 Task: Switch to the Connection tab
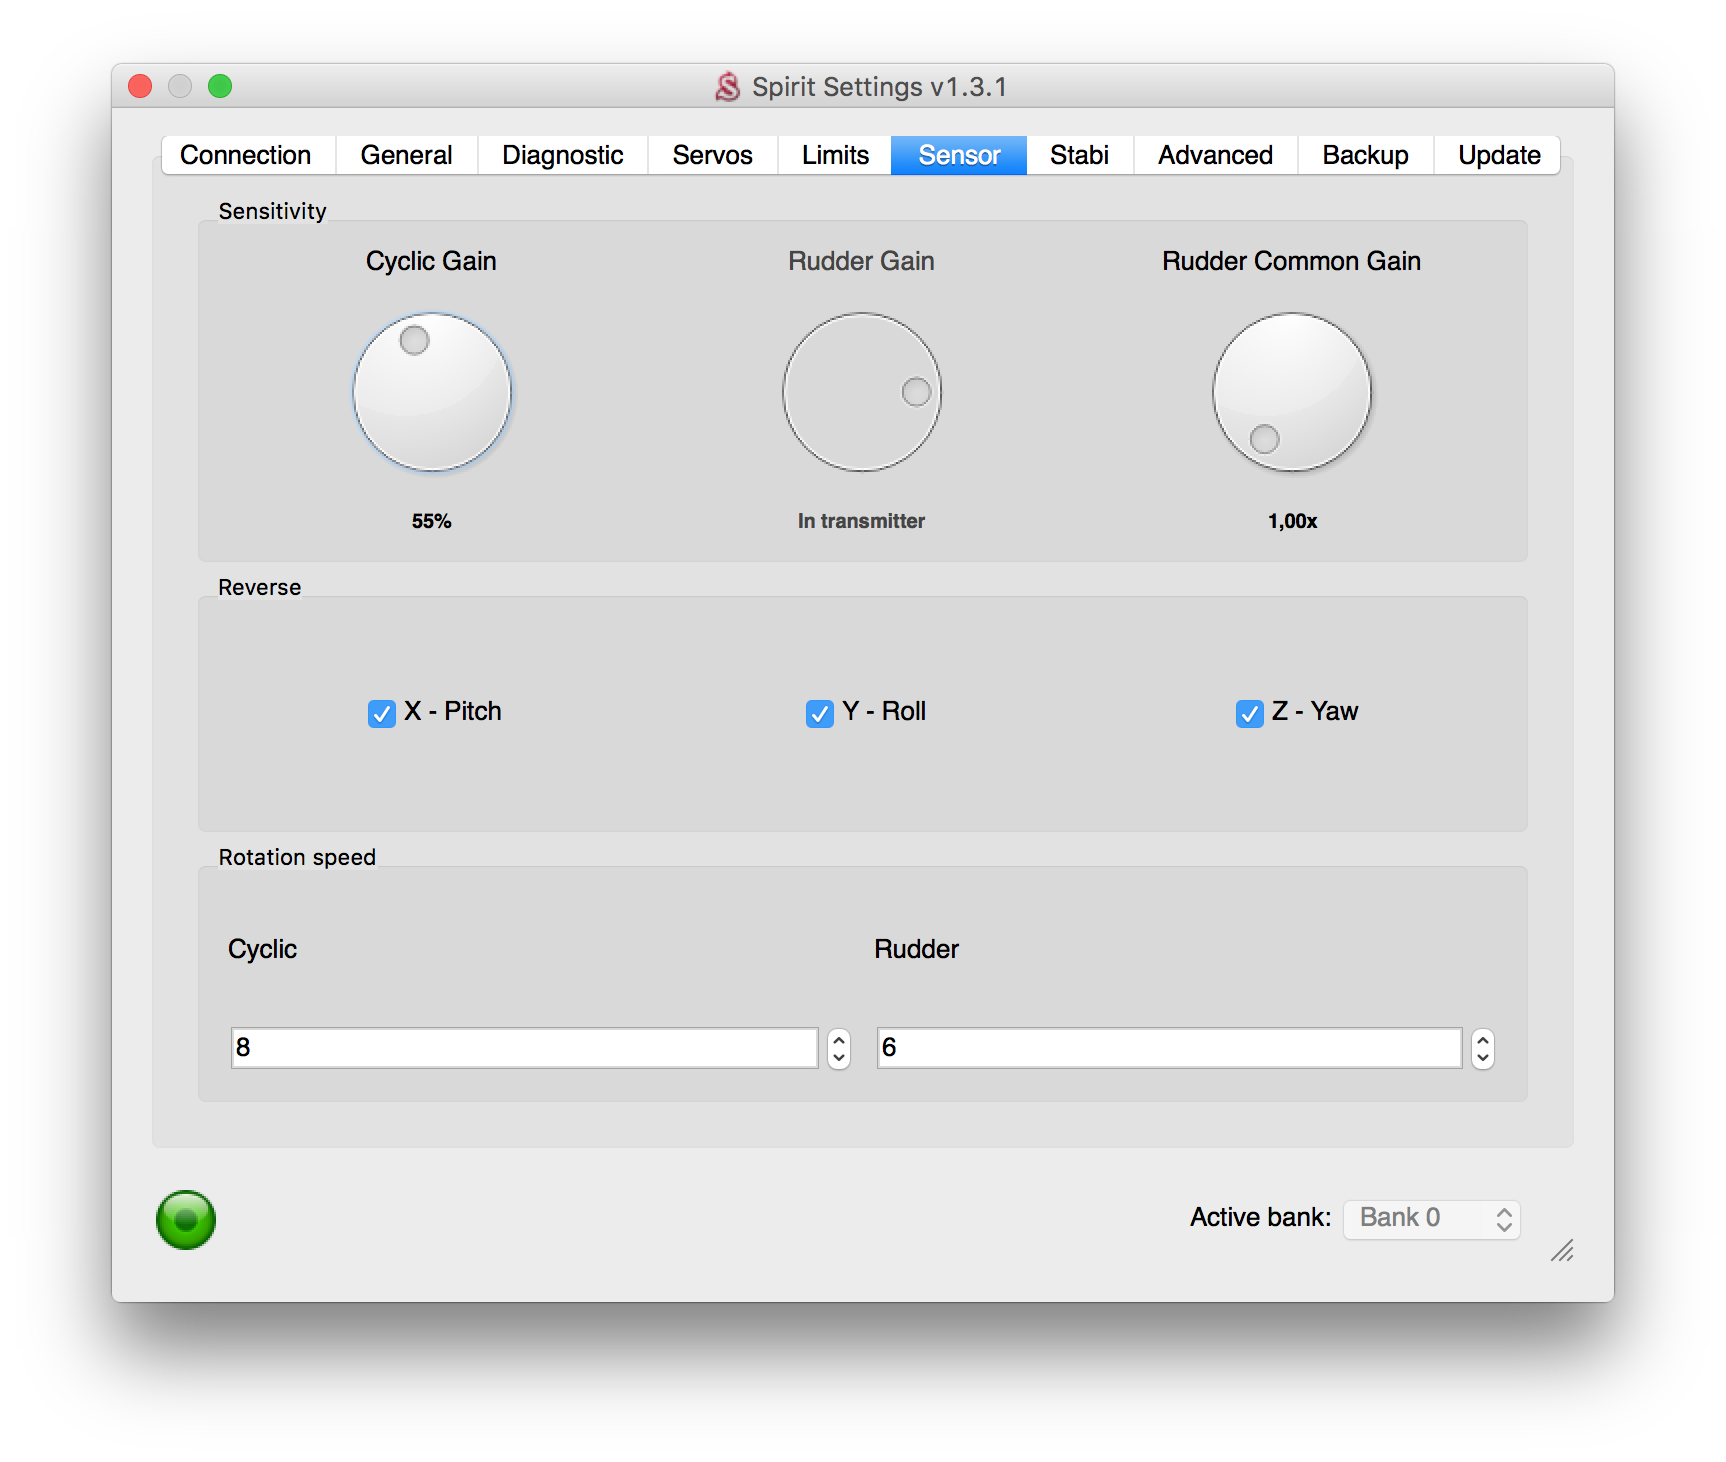click(x=246, y=155)
